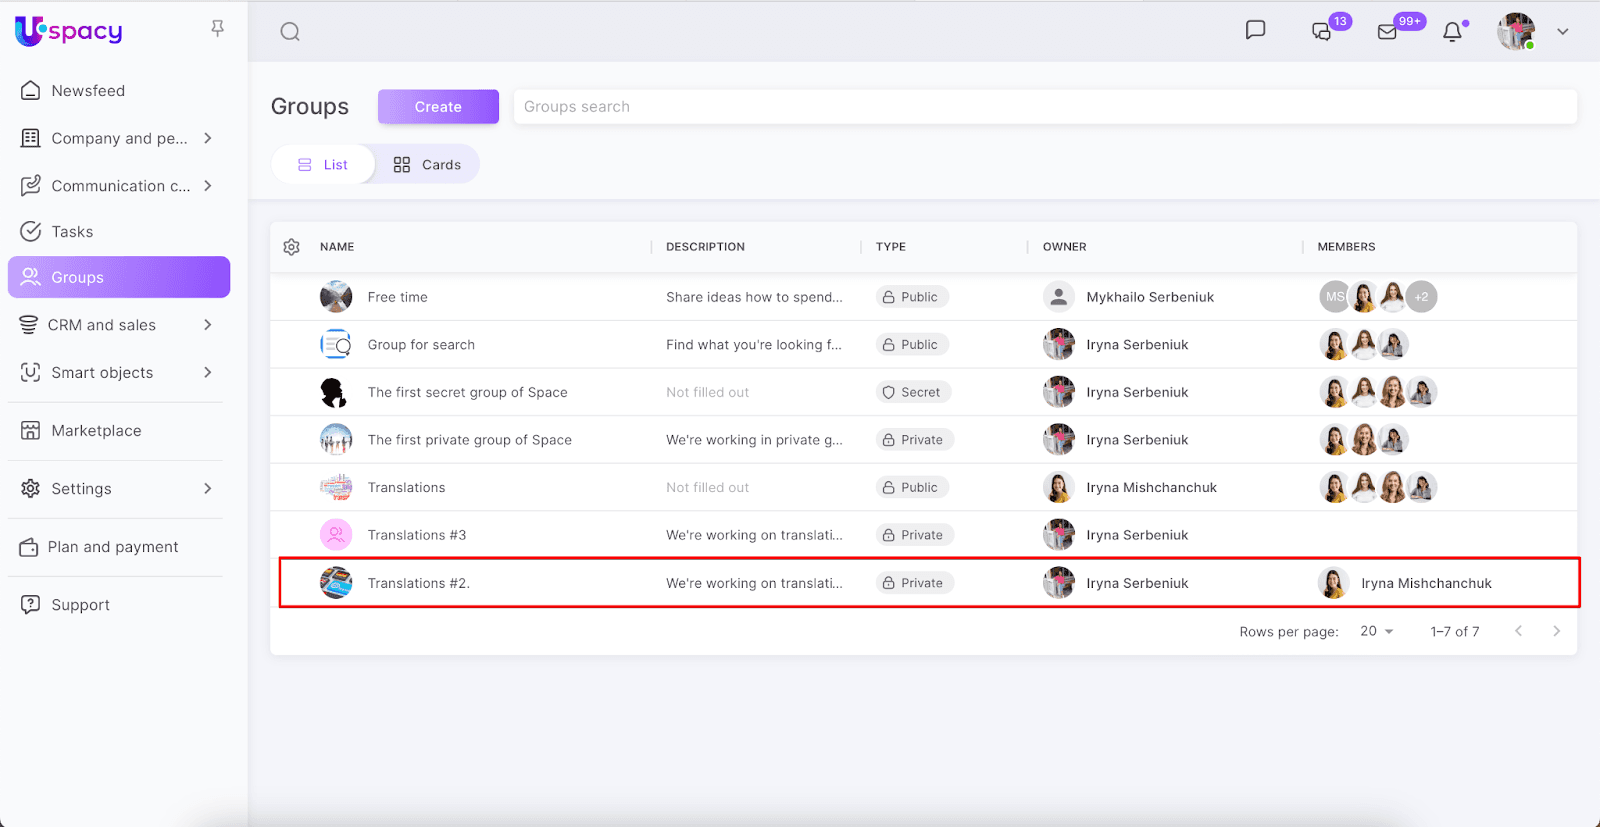Open table column settings gear icon
The width and height of the screenshot is (1600, 827).
point(291,247)
